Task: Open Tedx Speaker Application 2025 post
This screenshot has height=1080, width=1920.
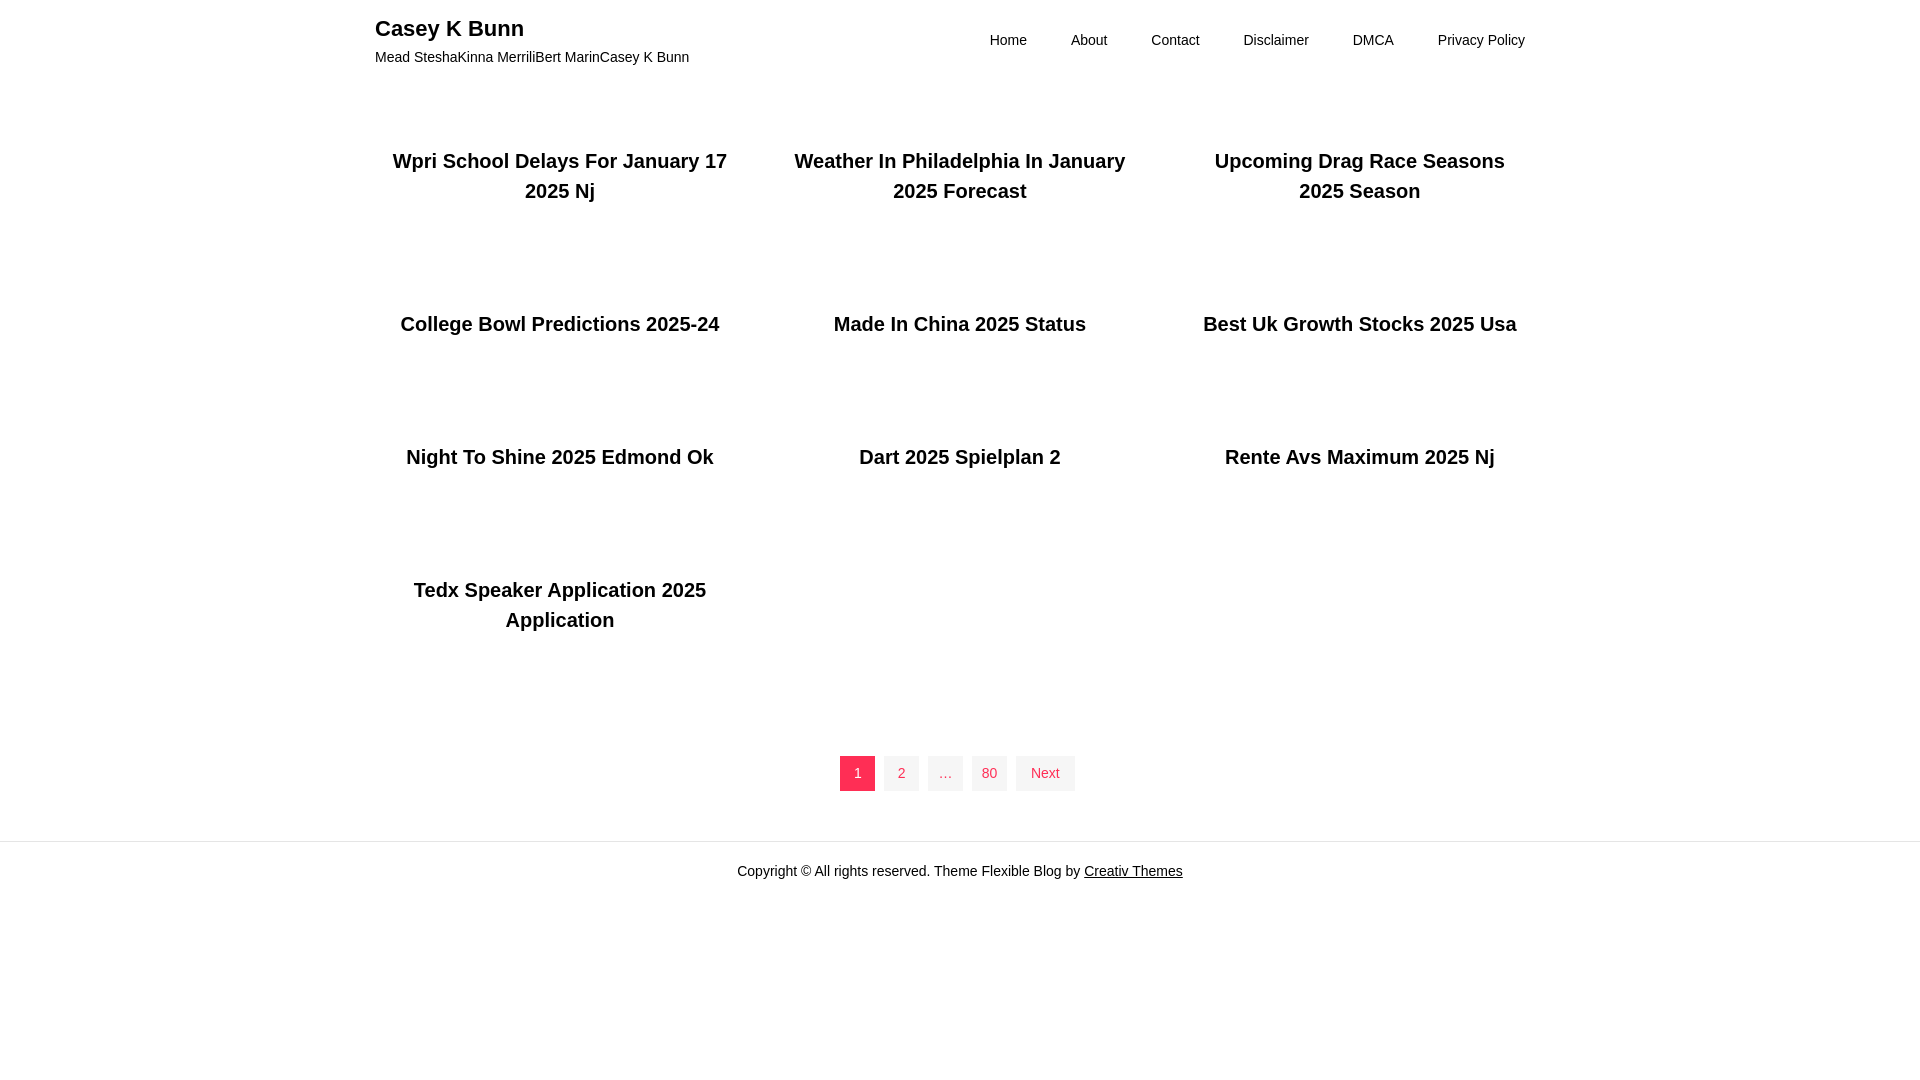Action: [560, 605]
